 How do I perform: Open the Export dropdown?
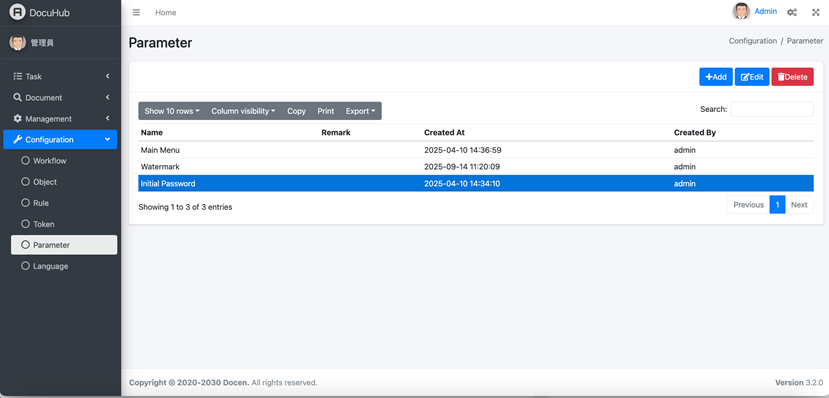pos(361,111)
